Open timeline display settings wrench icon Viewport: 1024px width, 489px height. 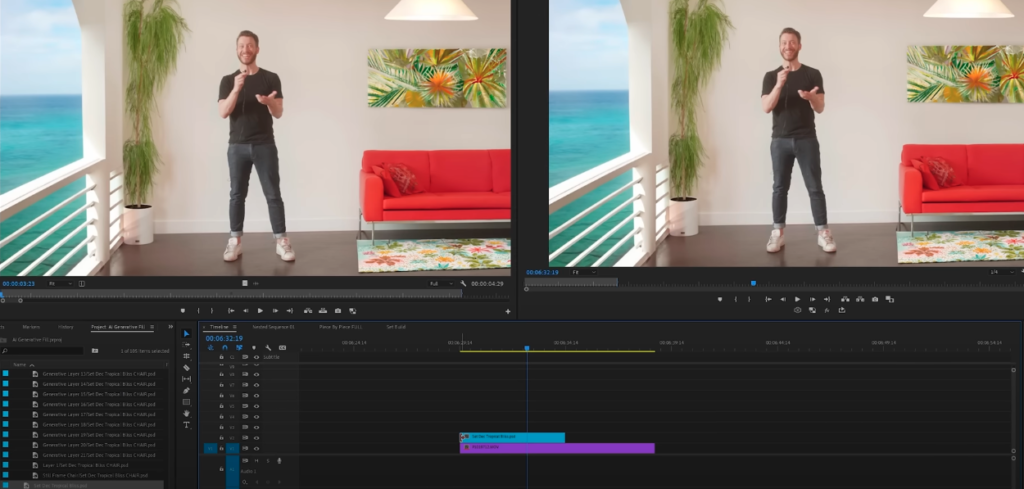click(x=268, y=347)
